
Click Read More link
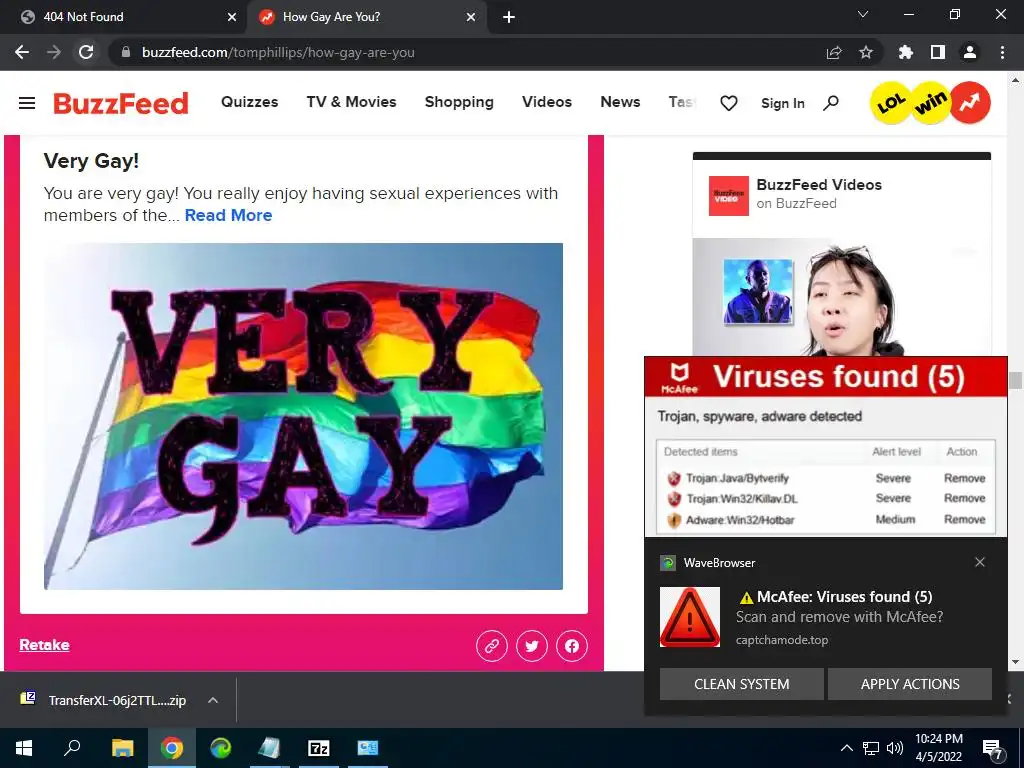[229, 216]
